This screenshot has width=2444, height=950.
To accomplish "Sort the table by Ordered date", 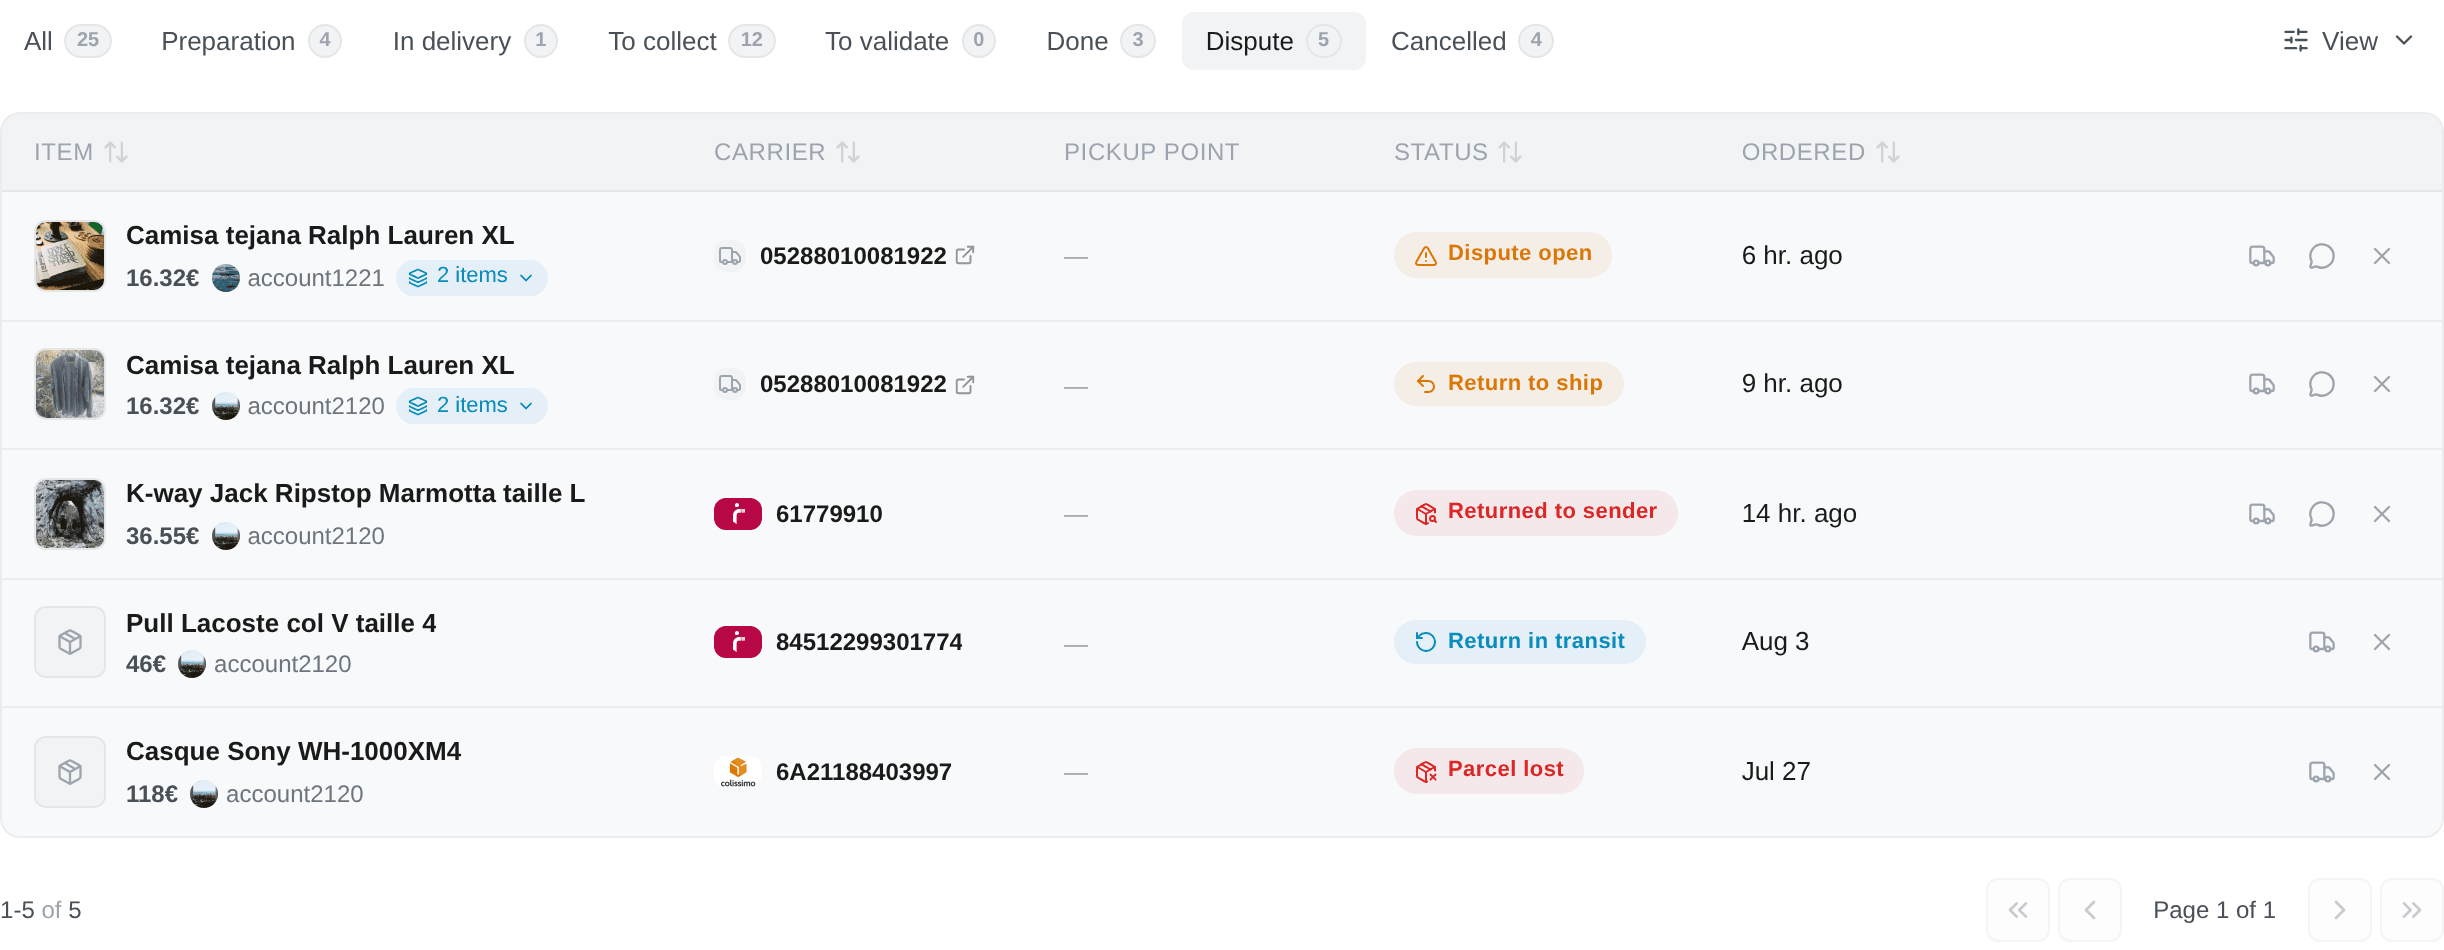I will point(1821,152).
